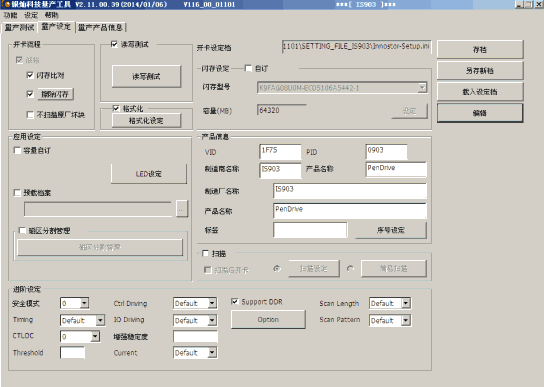This screenshot has height=387, width=544.
Task: Click the 扫描设定 button
Action: (314, 269)
